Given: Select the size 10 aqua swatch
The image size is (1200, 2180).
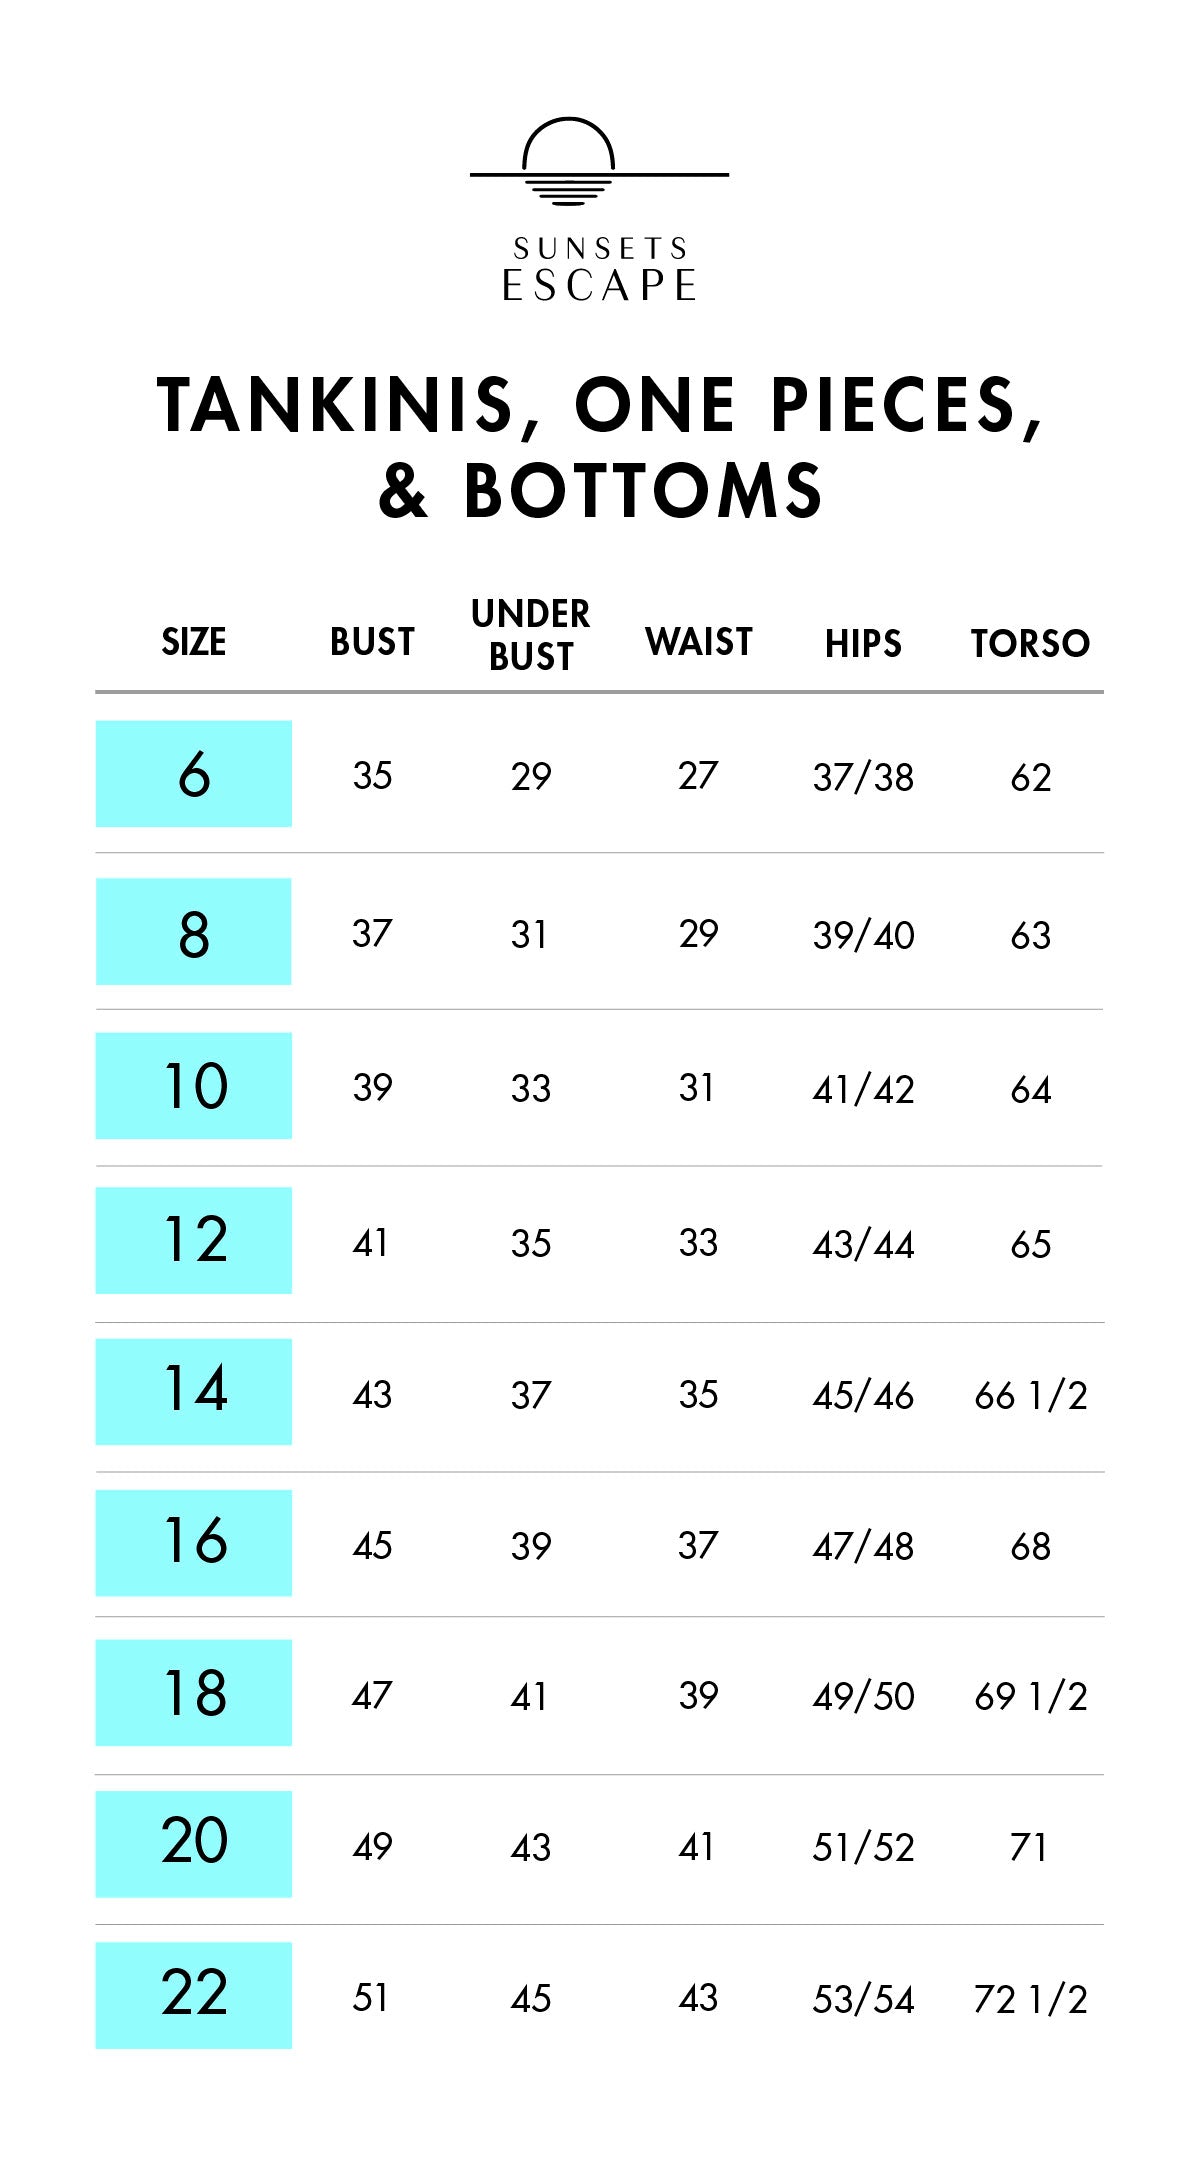Looking at the screenshot, I should pos(194,1086).
